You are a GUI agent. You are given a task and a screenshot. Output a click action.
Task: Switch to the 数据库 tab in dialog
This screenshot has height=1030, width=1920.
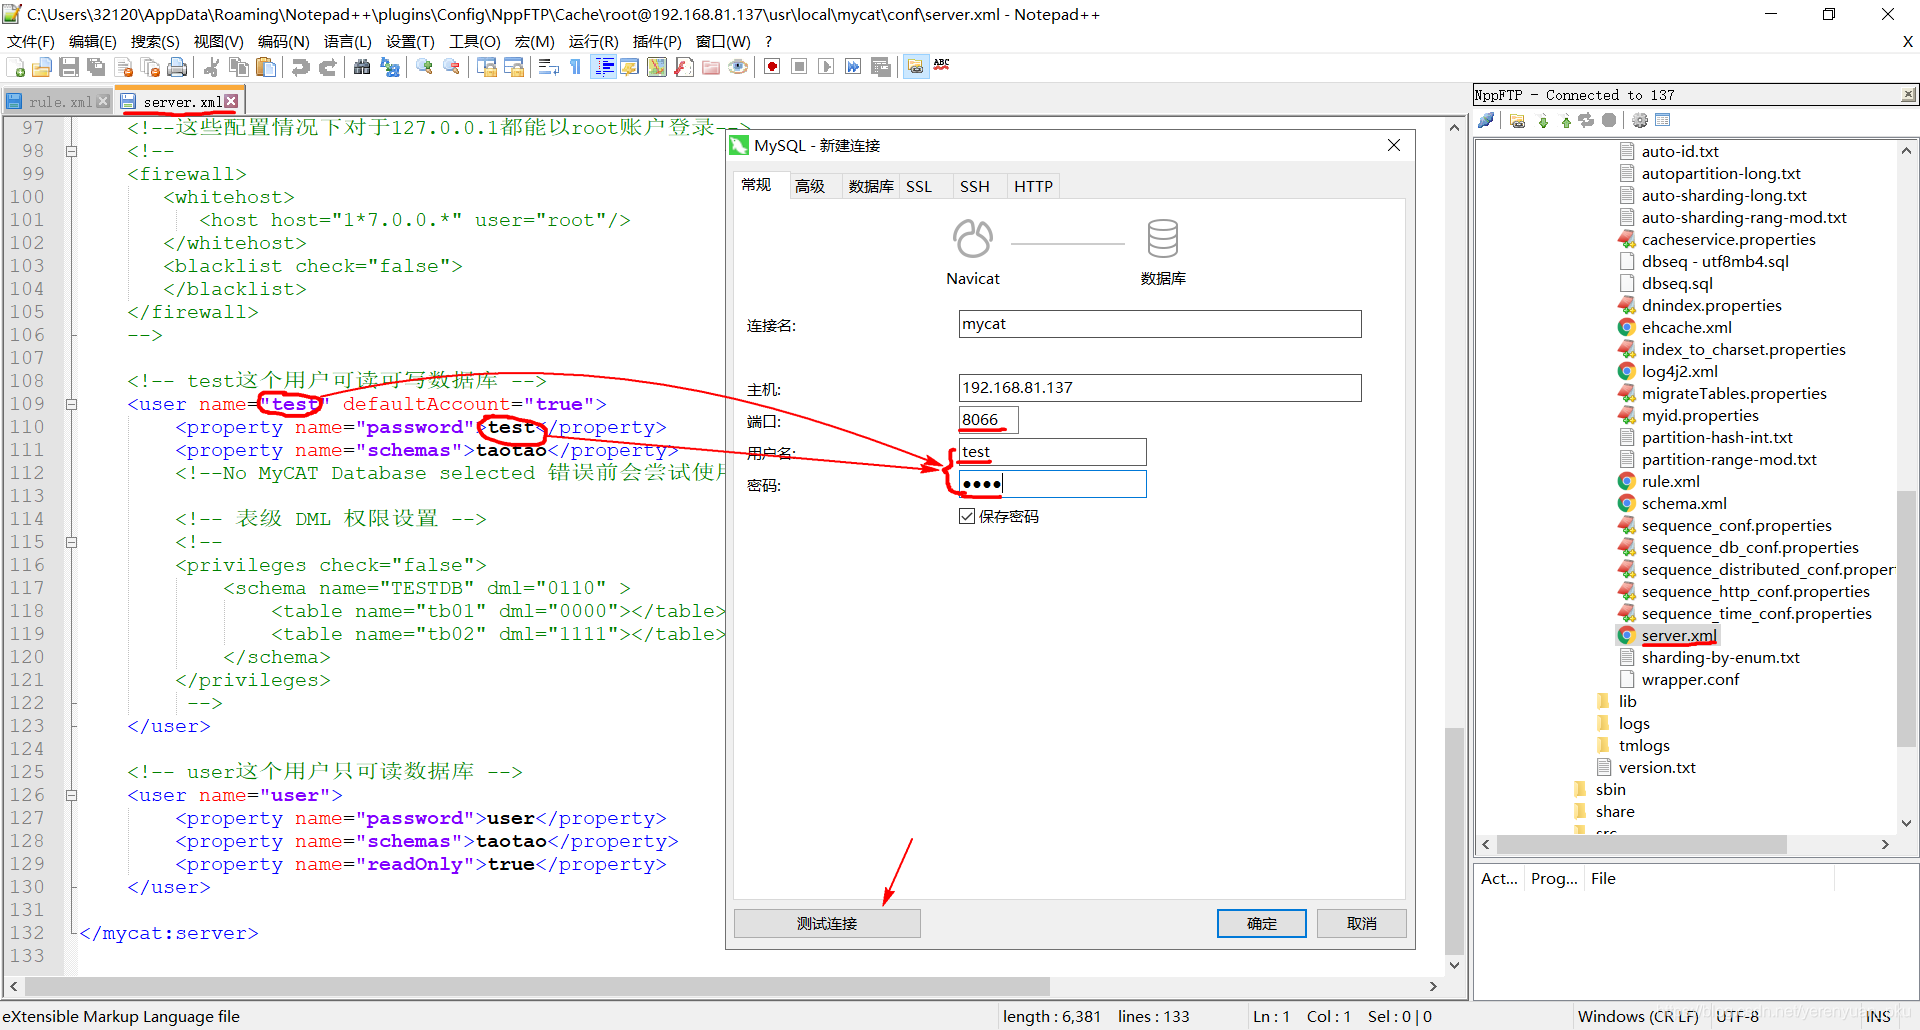tap(871, 186)
